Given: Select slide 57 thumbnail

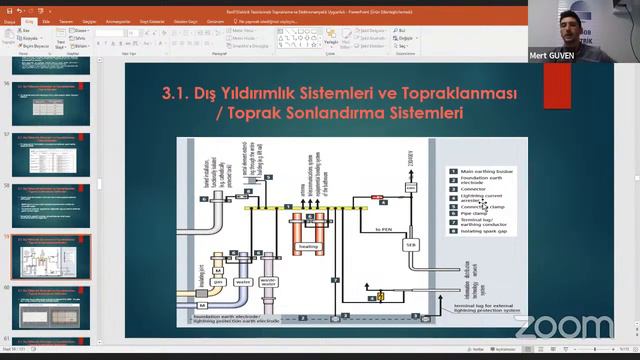Looking at the screenshot, I should click(51, 155).
